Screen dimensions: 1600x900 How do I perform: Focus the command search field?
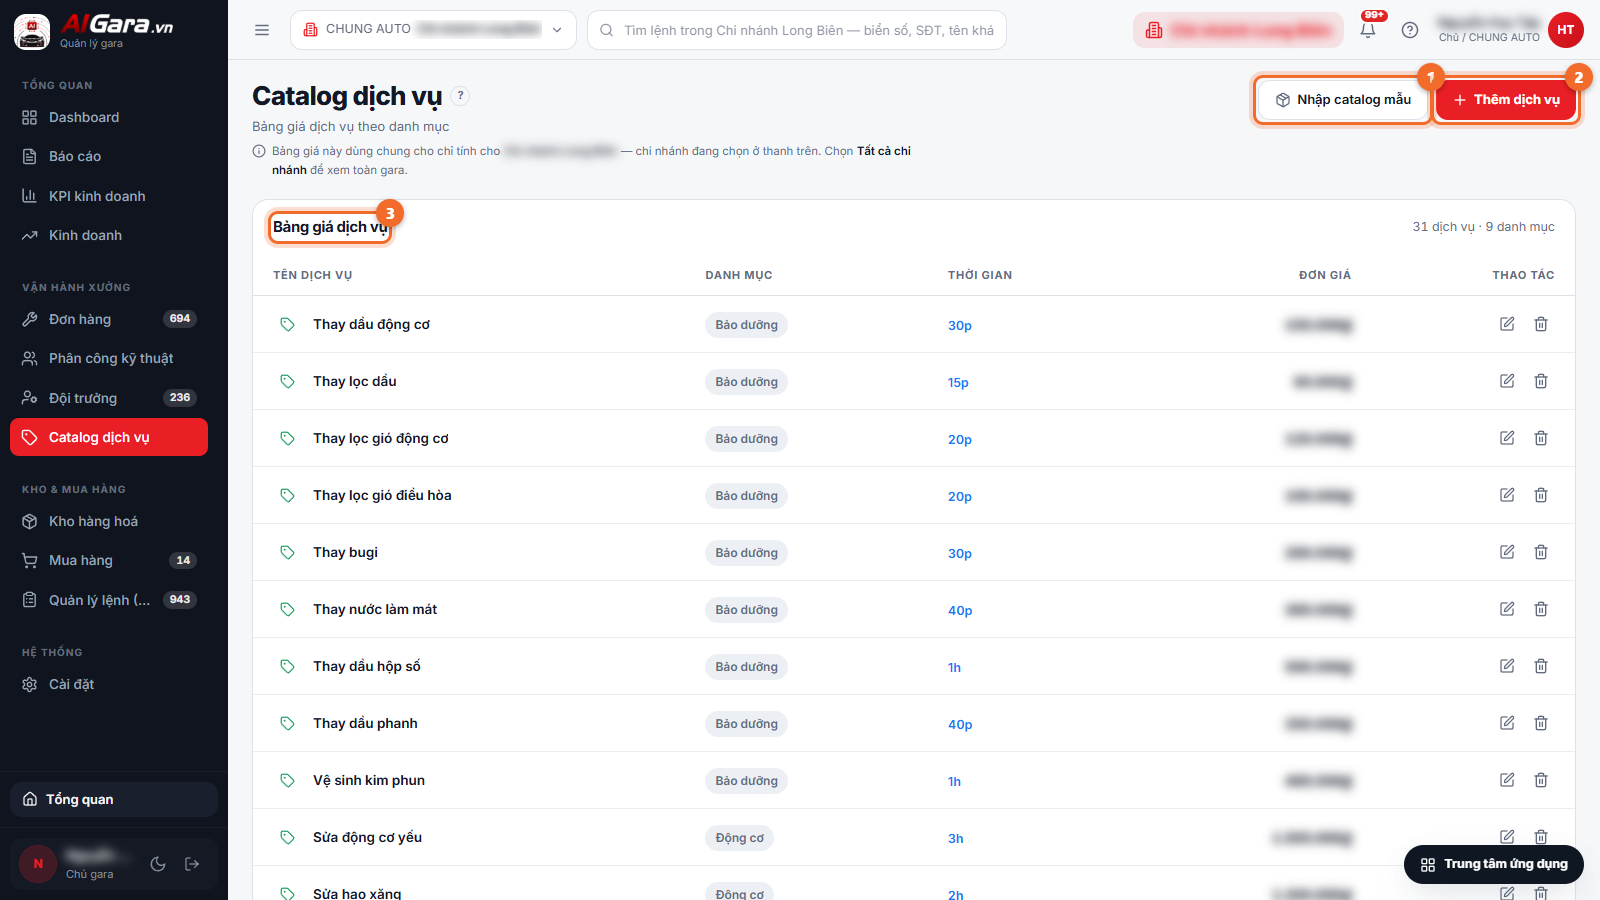click(797, 30)
